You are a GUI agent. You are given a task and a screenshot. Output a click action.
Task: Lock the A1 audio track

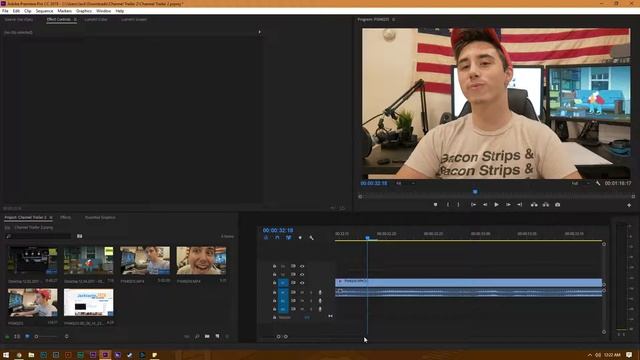coord(274,292)
